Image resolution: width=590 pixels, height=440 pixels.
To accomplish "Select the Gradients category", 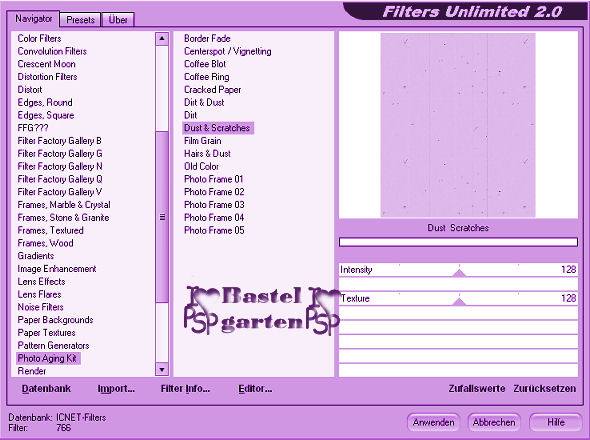I will pos(36,256).
